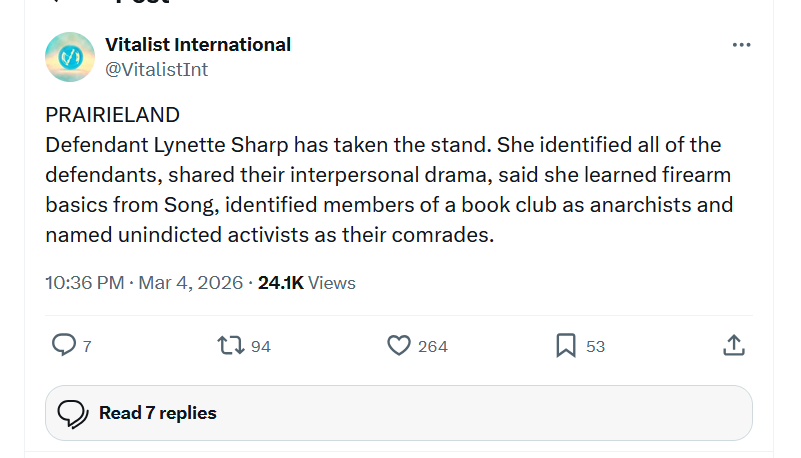Click the like count 264
The height and width of the screenshot is (458, 801).
[432, 346]
